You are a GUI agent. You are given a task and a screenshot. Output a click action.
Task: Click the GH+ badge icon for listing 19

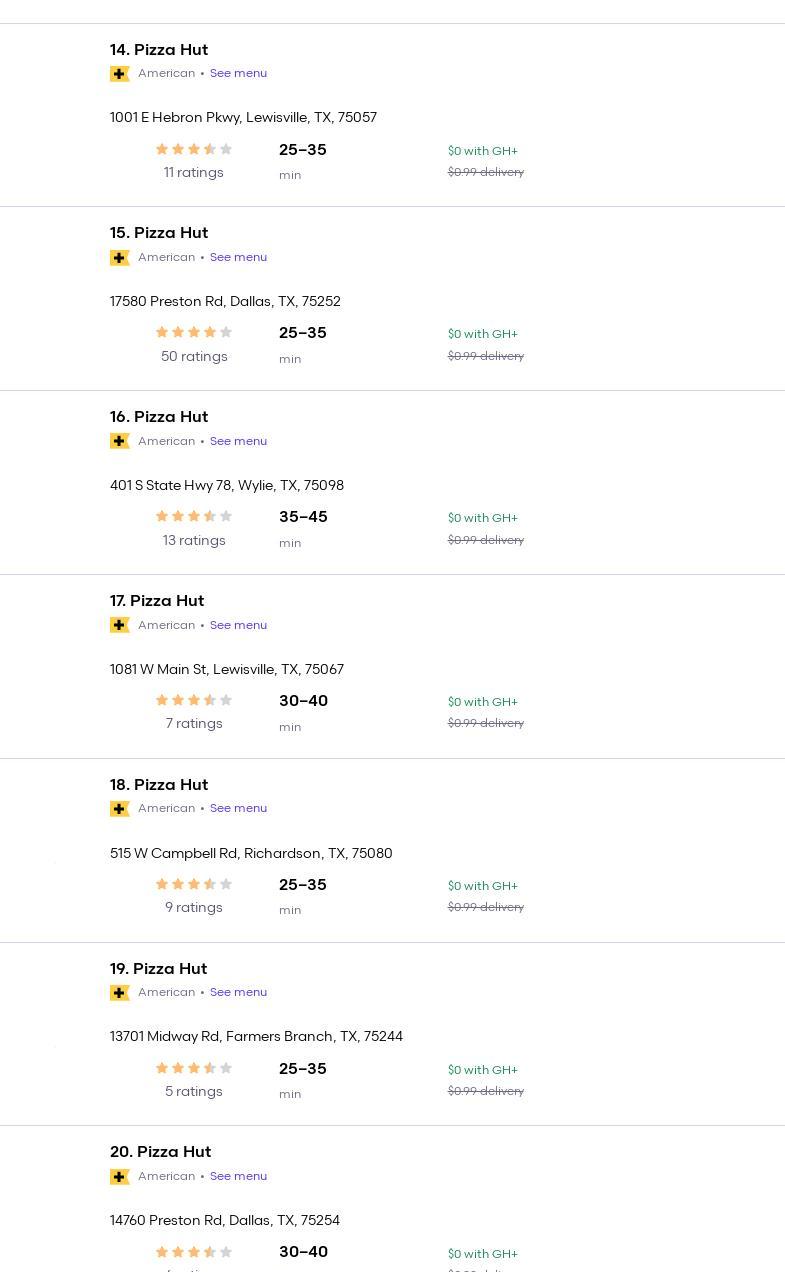pyautogui.click(x=120, y=993)
